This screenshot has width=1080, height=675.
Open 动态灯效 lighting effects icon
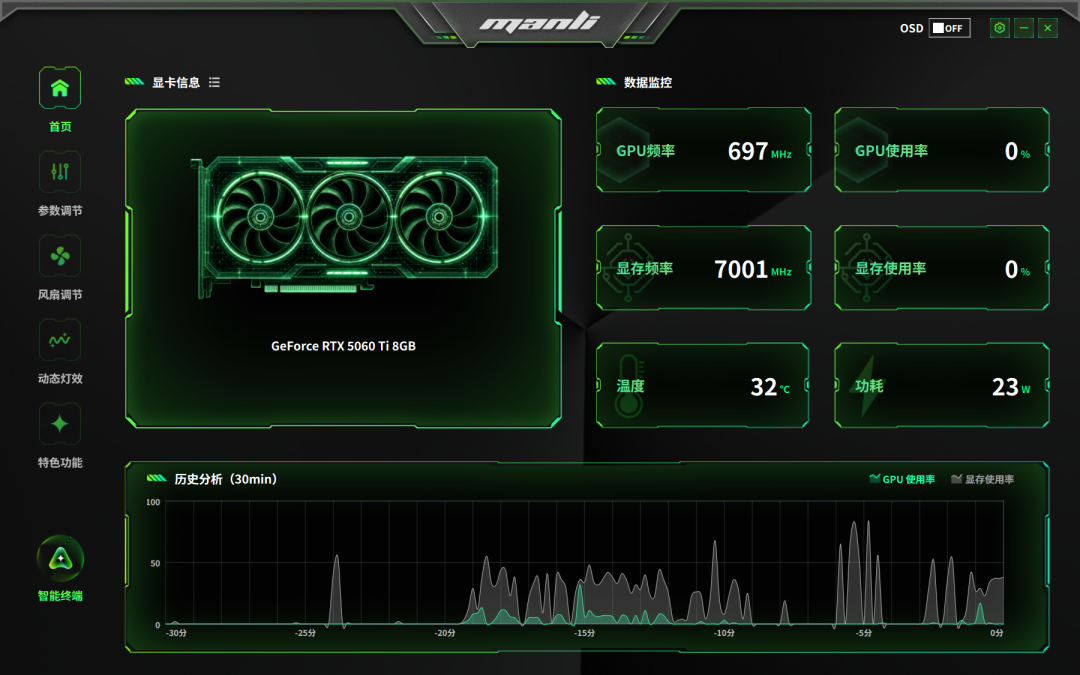(60, 340)
